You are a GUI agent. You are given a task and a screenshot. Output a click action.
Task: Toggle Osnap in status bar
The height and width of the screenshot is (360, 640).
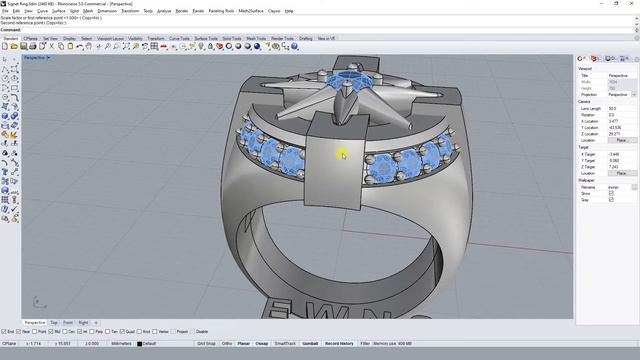point(262,344)
